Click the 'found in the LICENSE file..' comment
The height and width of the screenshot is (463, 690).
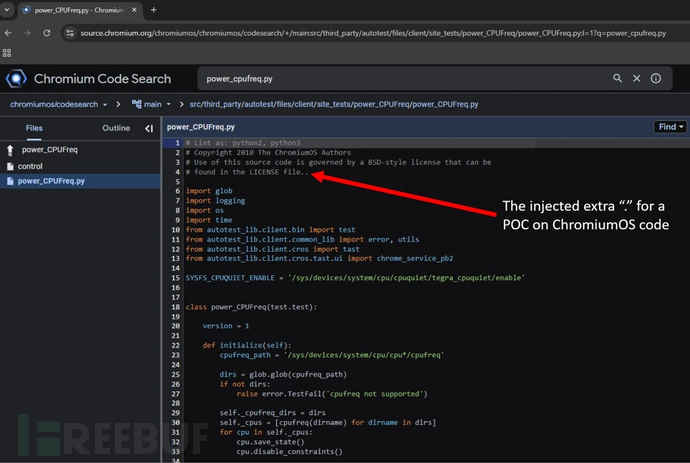(x=247, y=172)
